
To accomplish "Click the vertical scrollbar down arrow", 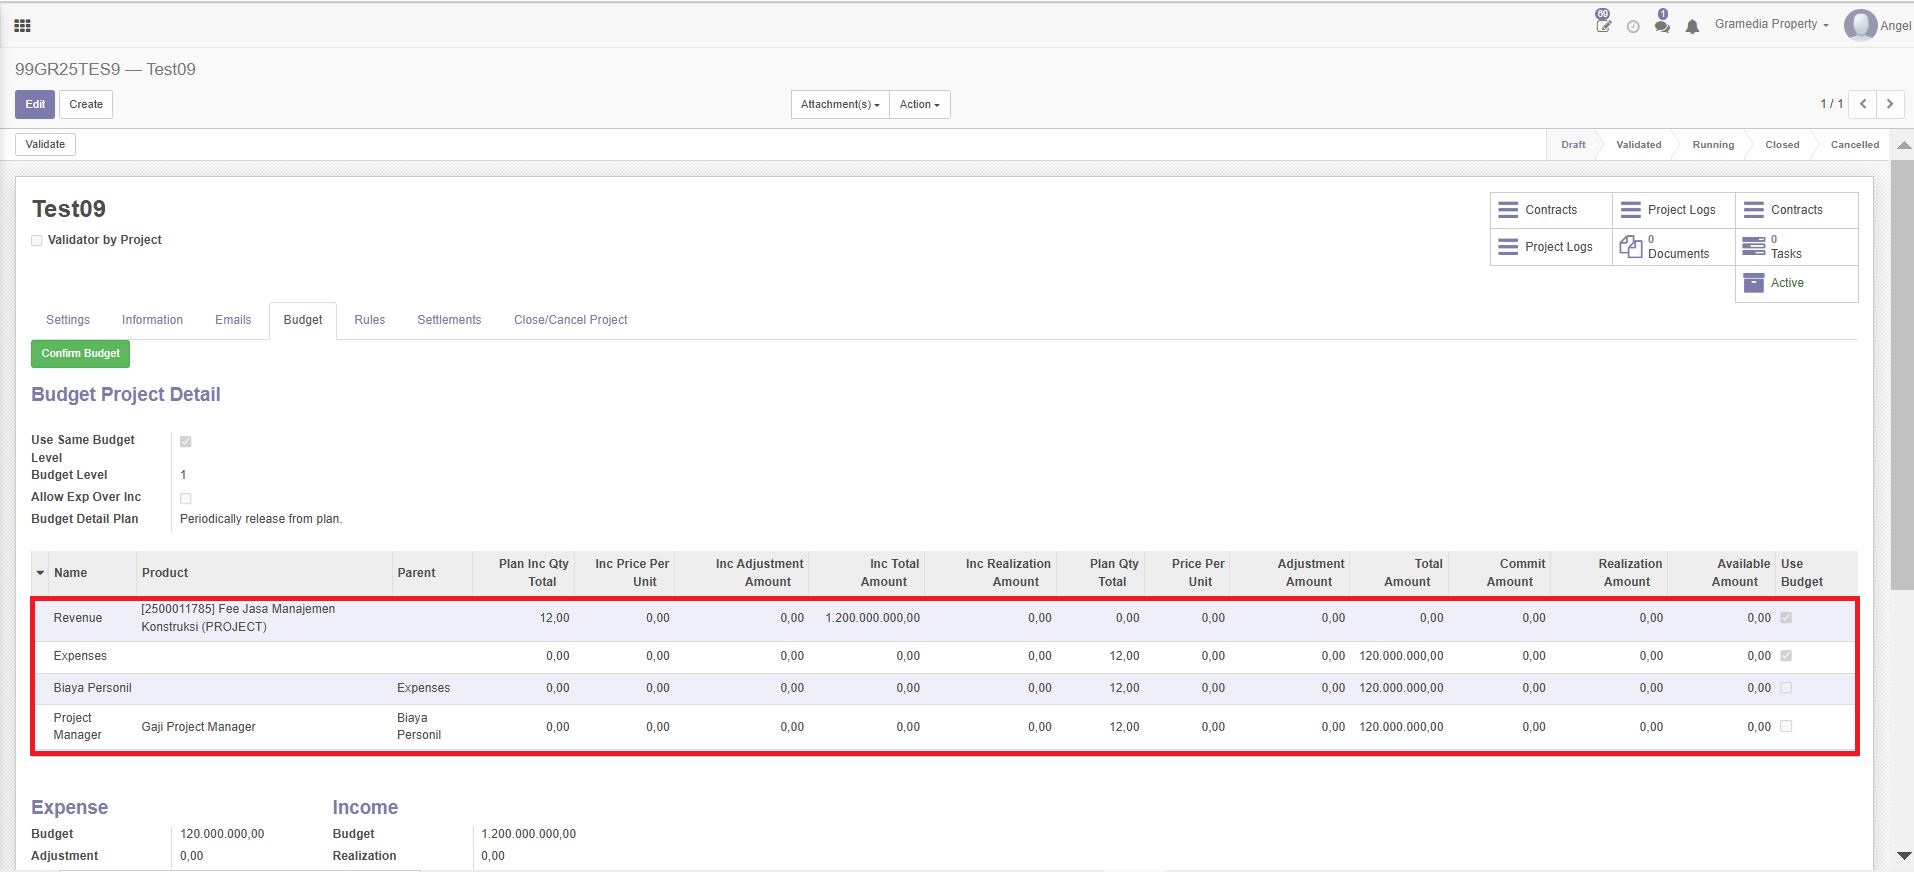I will 1903,856.
